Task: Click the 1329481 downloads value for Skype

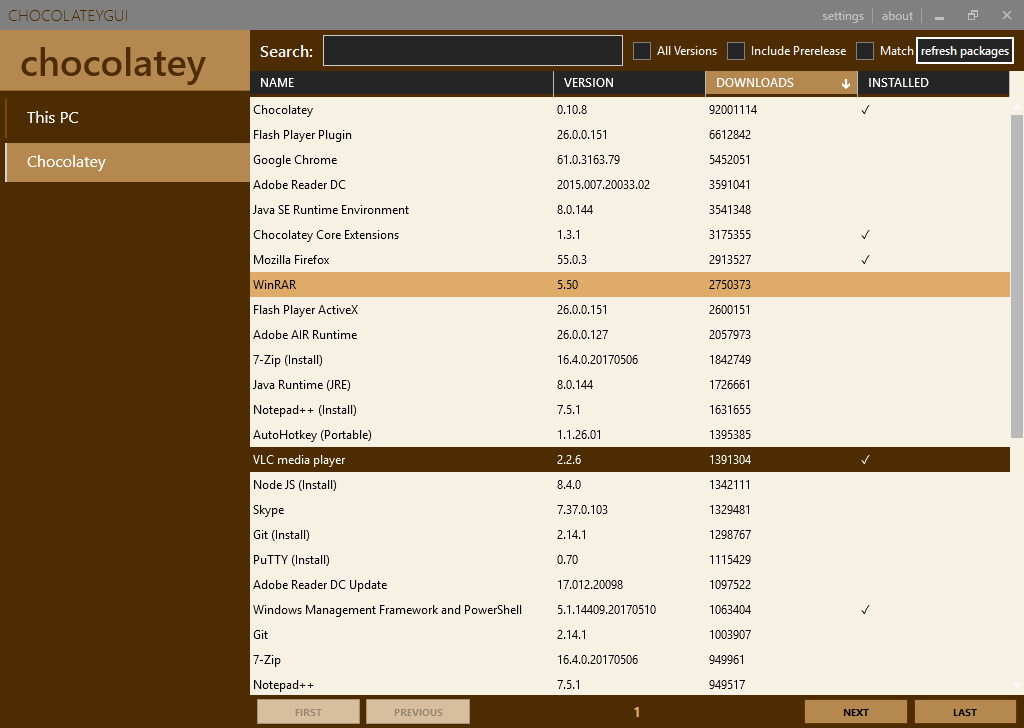Action: [729, 510]
